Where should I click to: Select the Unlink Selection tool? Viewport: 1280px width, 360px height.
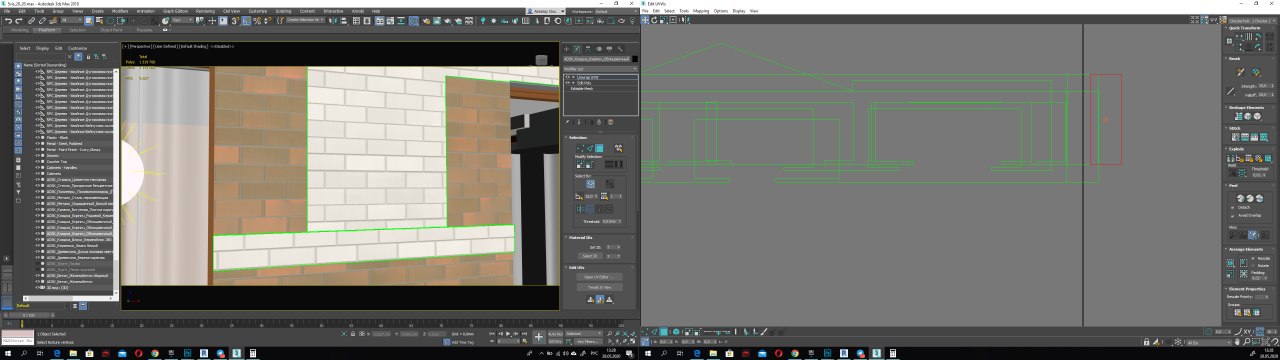(42, 20)
